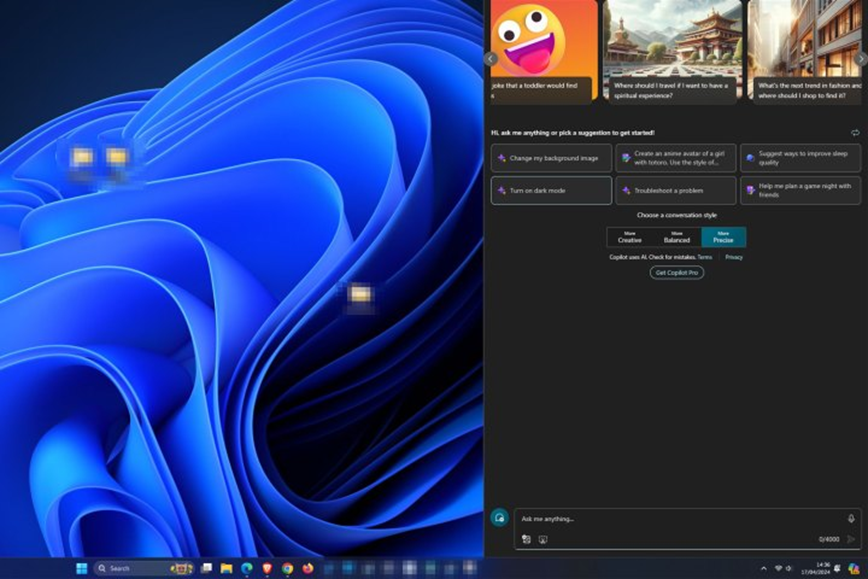
Task: Click the microphone icon in the Copilot input
Action: point(851,519)
